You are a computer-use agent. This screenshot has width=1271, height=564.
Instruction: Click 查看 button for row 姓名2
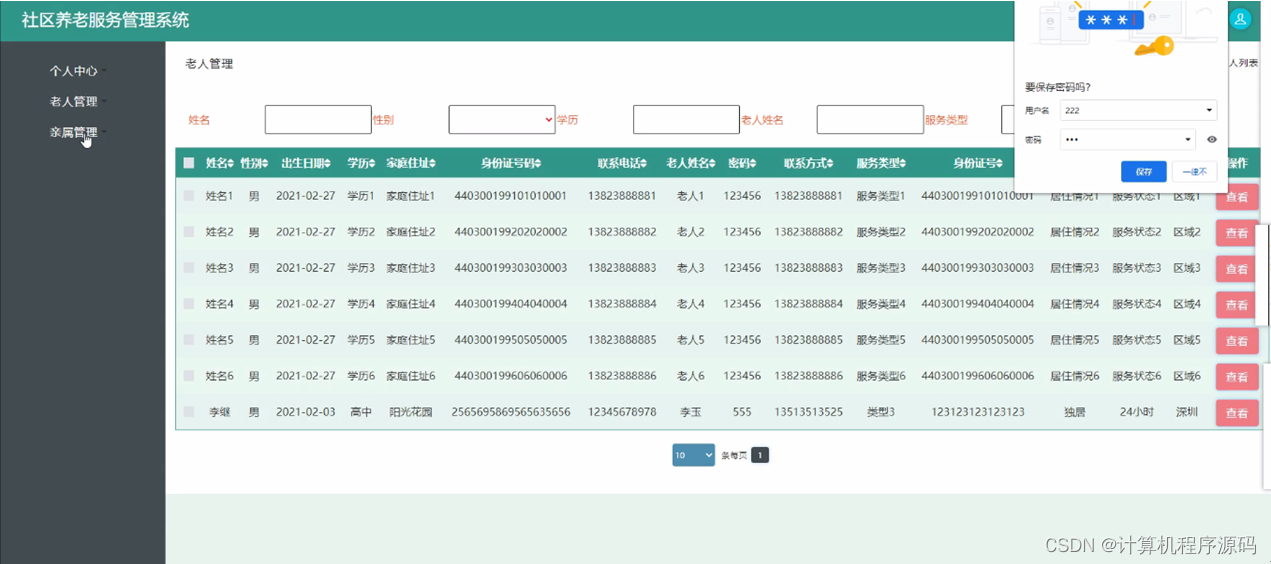pos(1237,233)
